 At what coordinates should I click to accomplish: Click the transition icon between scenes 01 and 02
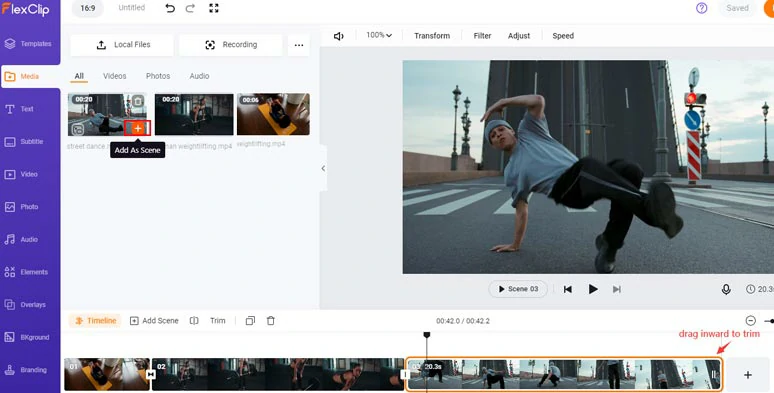click(151, 375)
